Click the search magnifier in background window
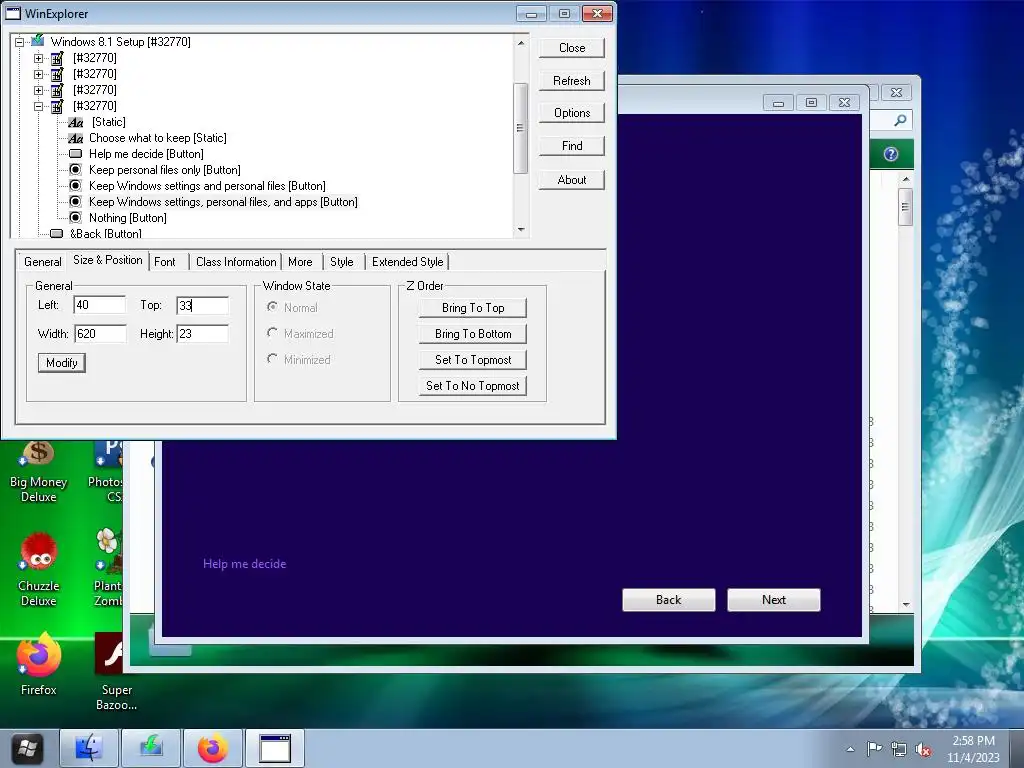Screen dimensions: 1024x768 point(900,120)
